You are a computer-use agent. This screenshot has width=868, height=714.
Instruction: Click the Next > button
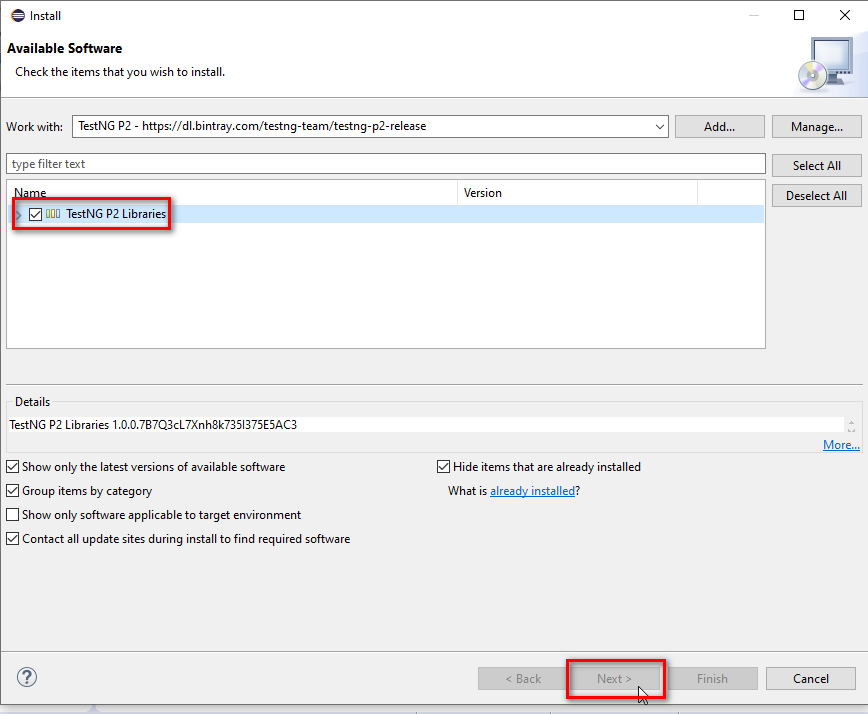click(614, 679)
